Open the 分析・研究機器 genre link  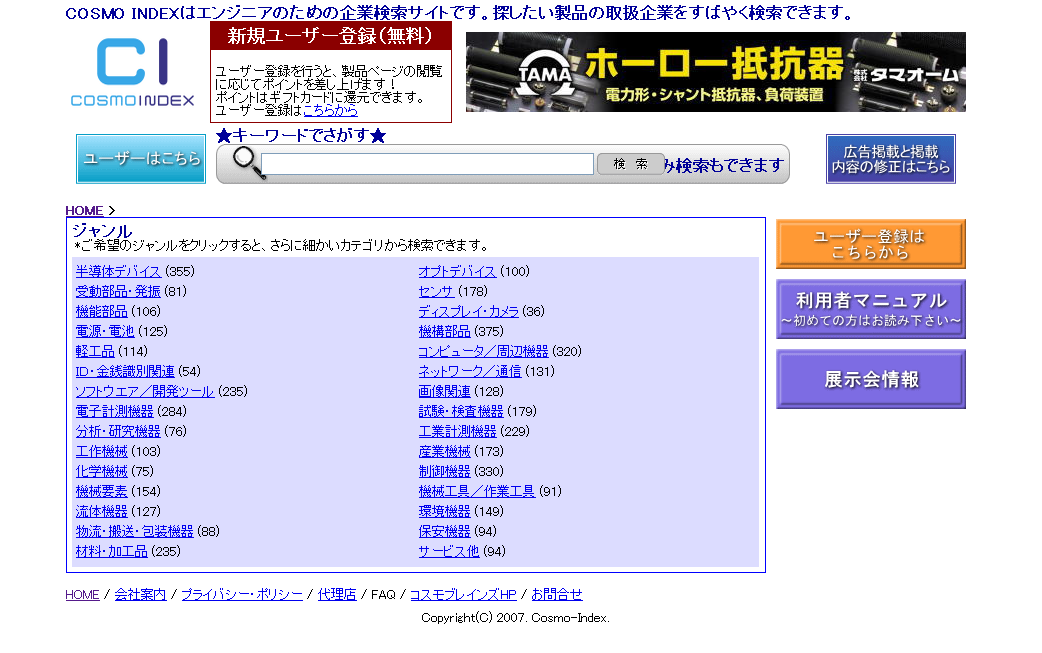click(x=118, y=431)
